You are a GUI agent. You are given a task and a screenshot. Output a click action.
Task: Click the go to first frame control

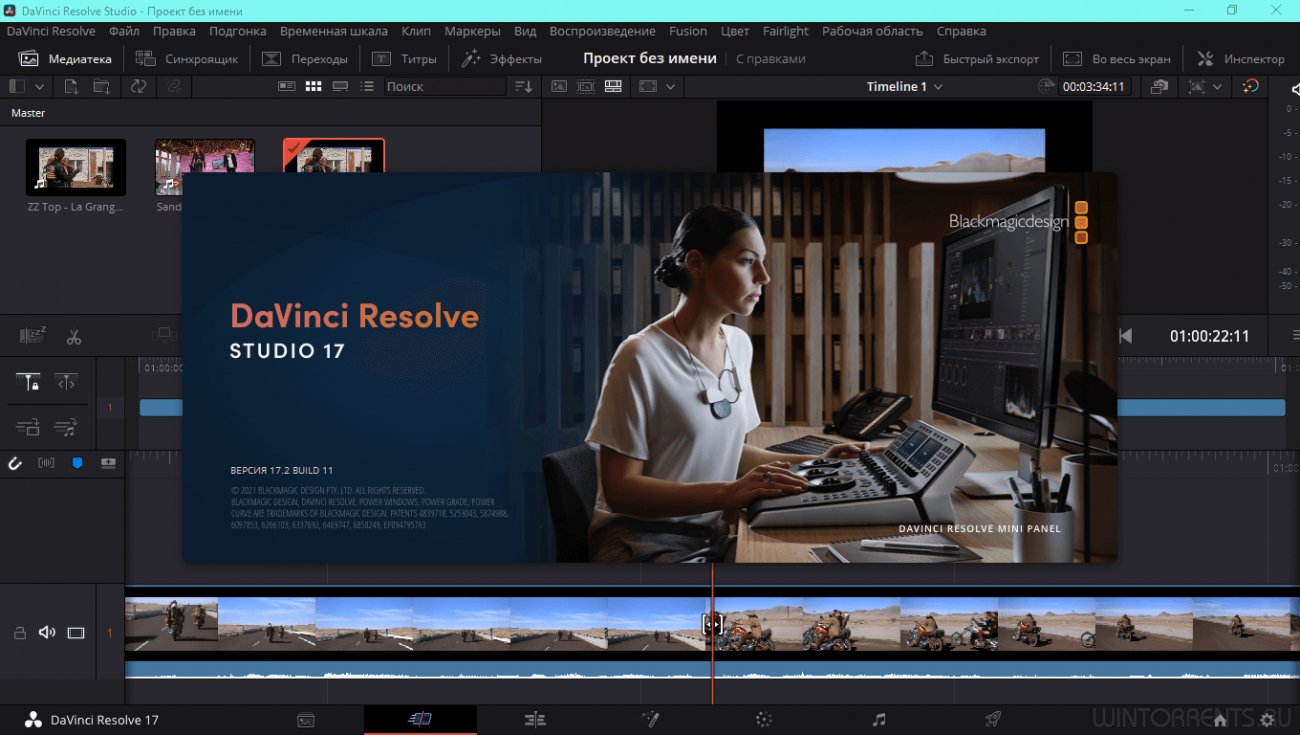(x=1126, y=336)
